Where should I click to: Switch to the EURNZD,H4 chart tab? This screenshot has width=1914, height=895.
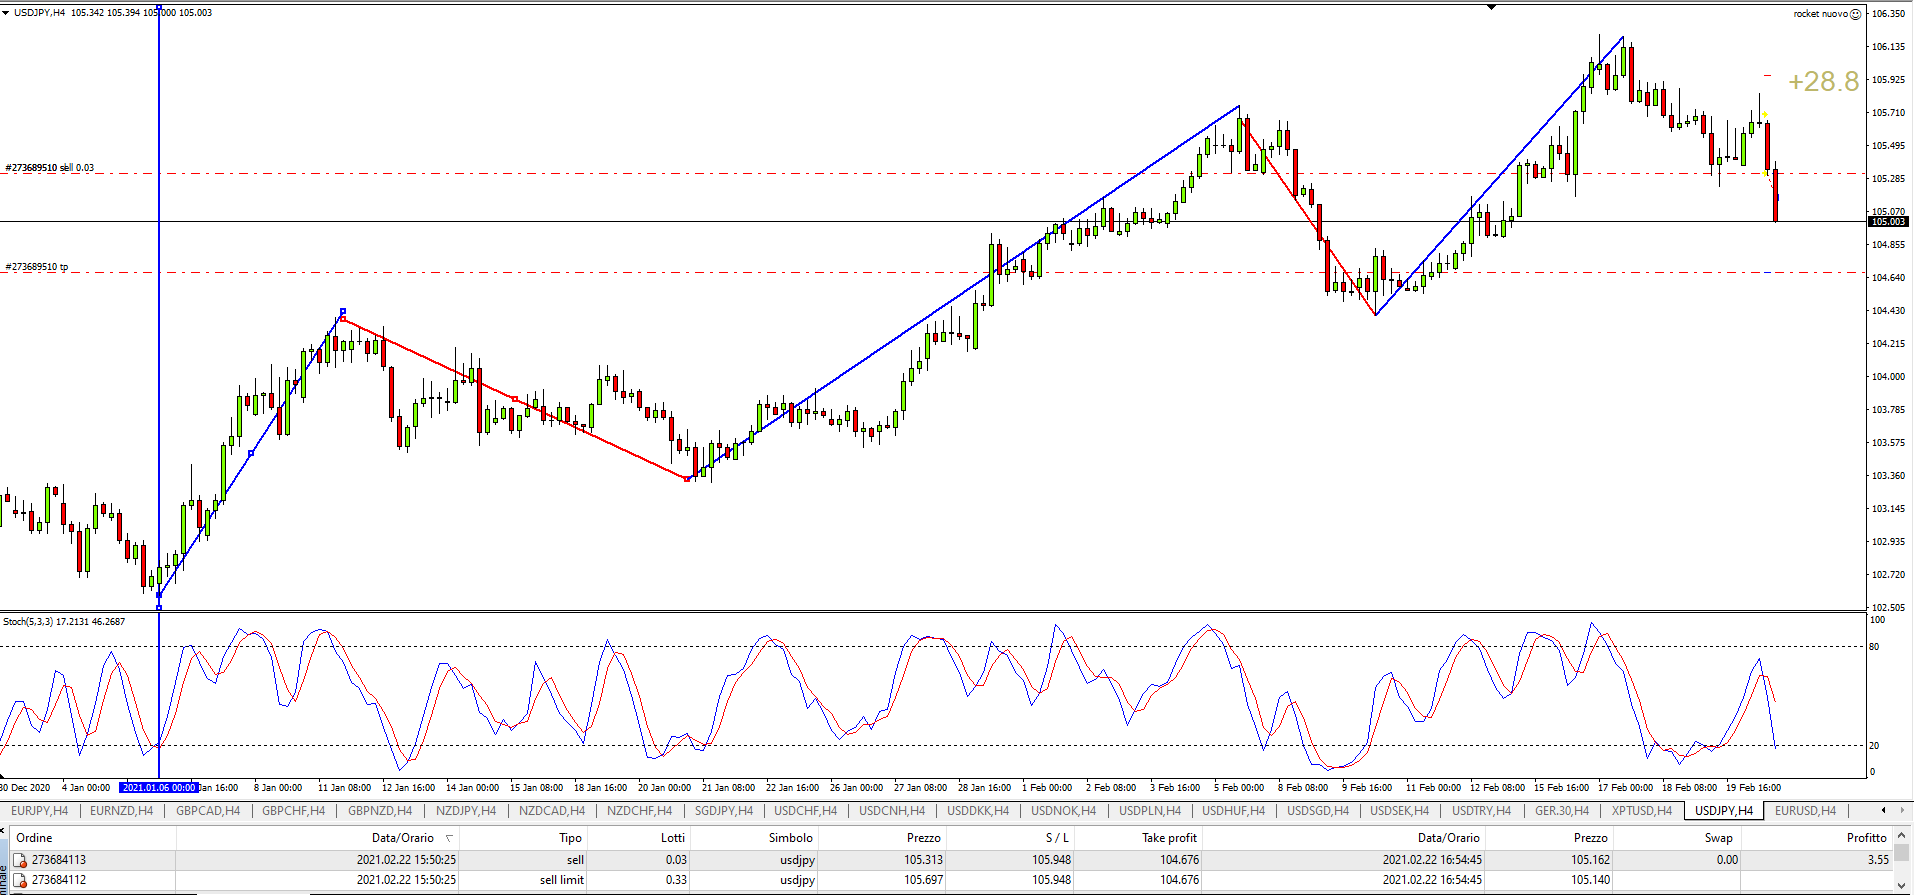pyautogui.click(x=122, y=811)
